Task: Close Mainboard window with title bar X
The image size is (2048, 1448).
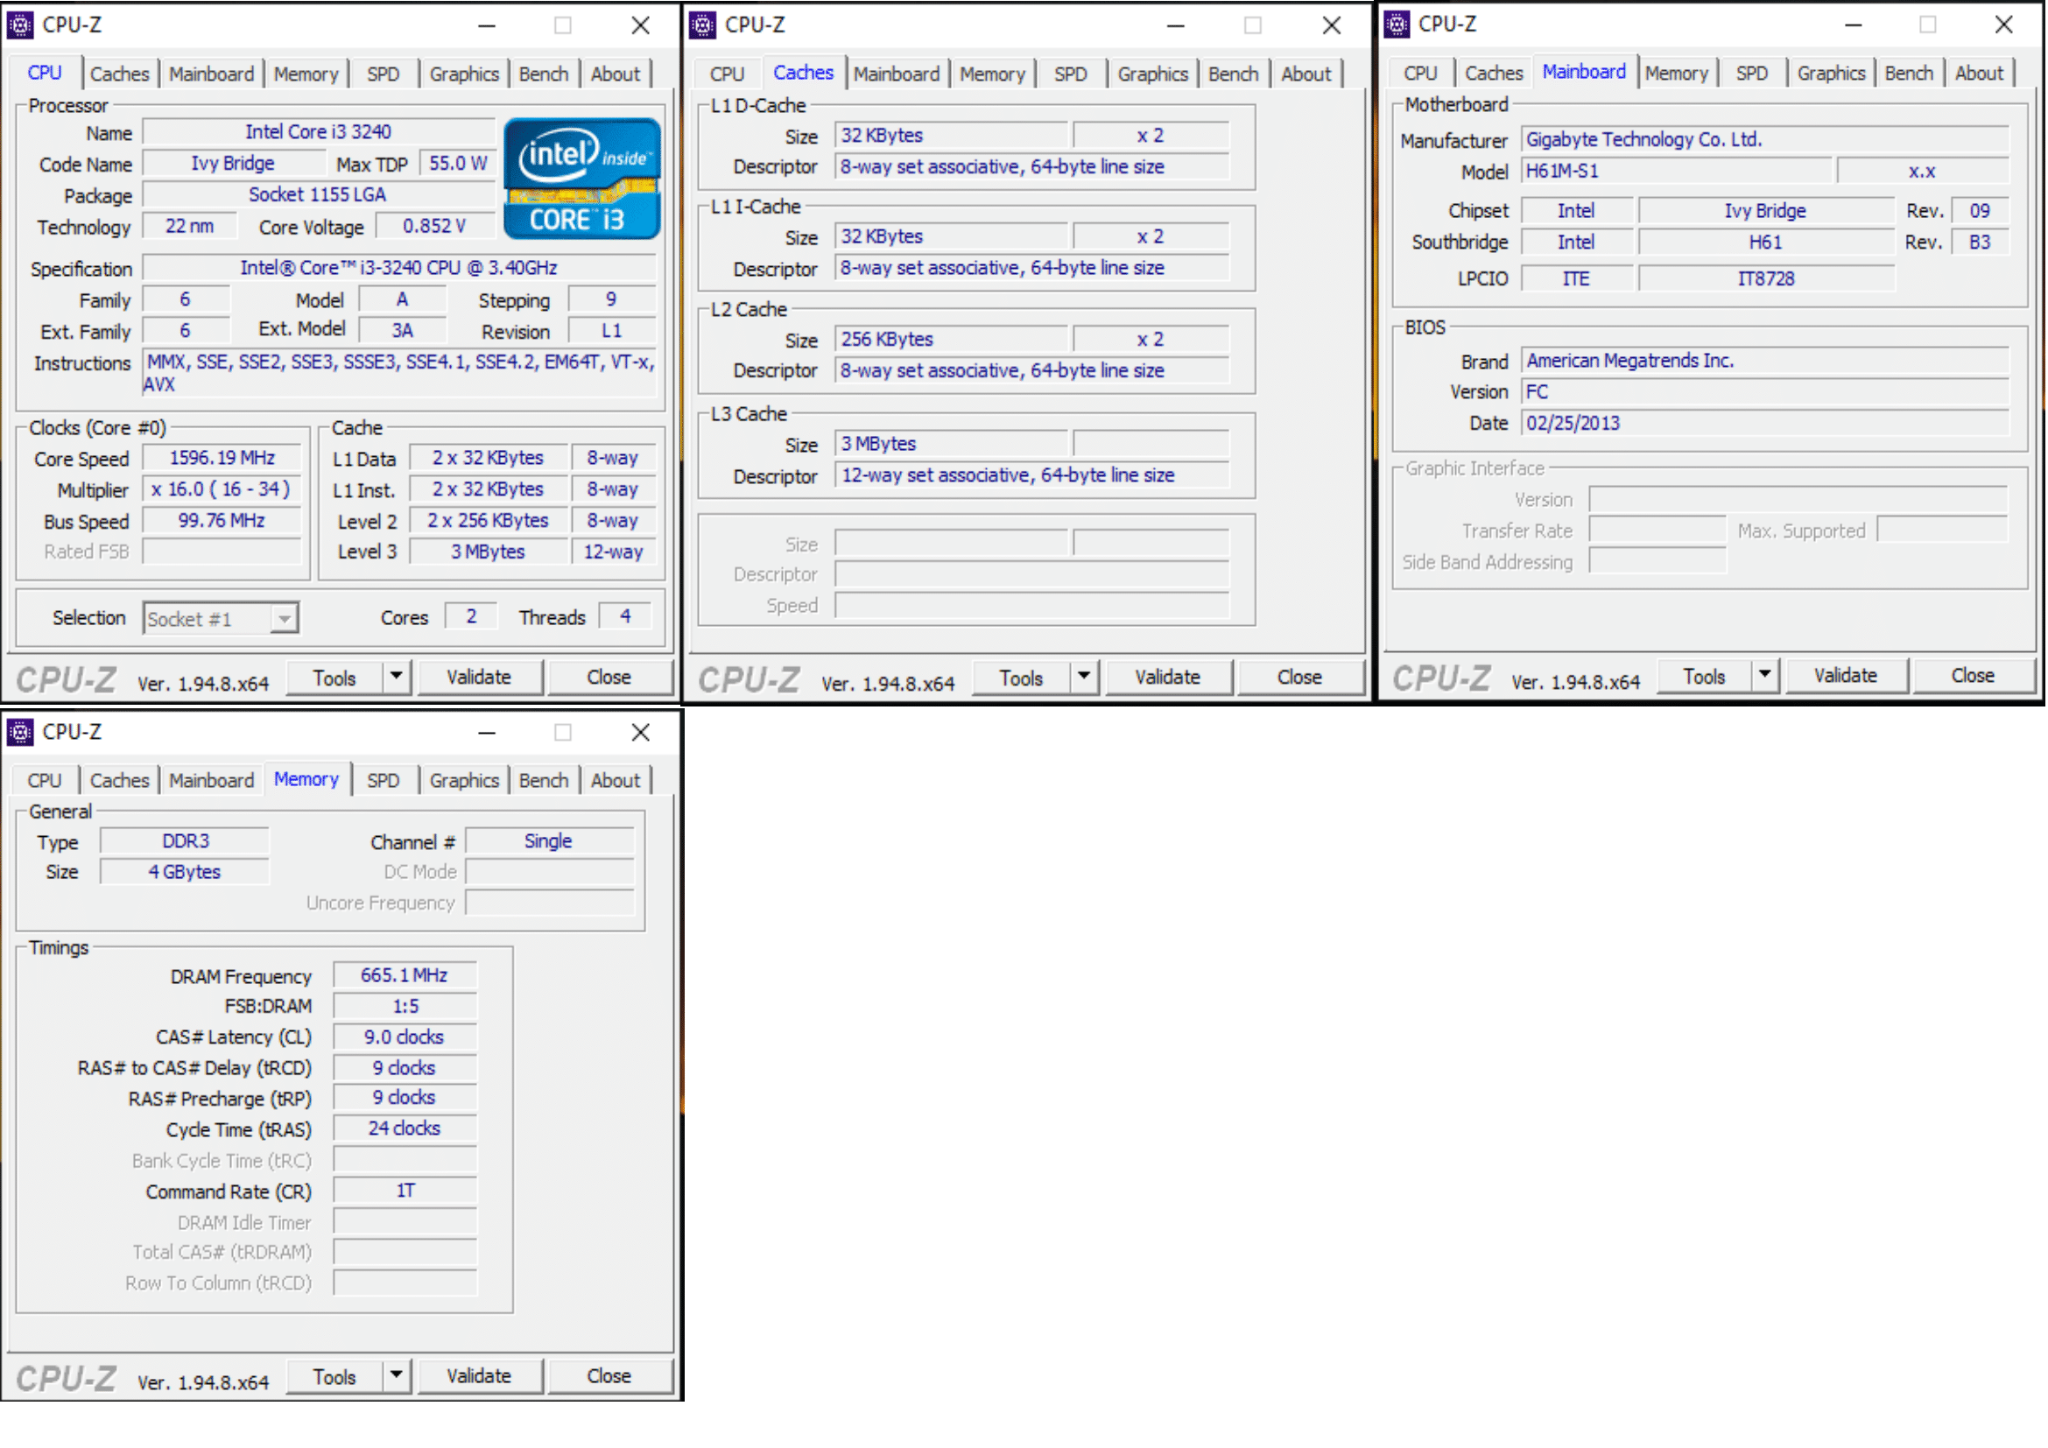Action: coord(2004,25)
